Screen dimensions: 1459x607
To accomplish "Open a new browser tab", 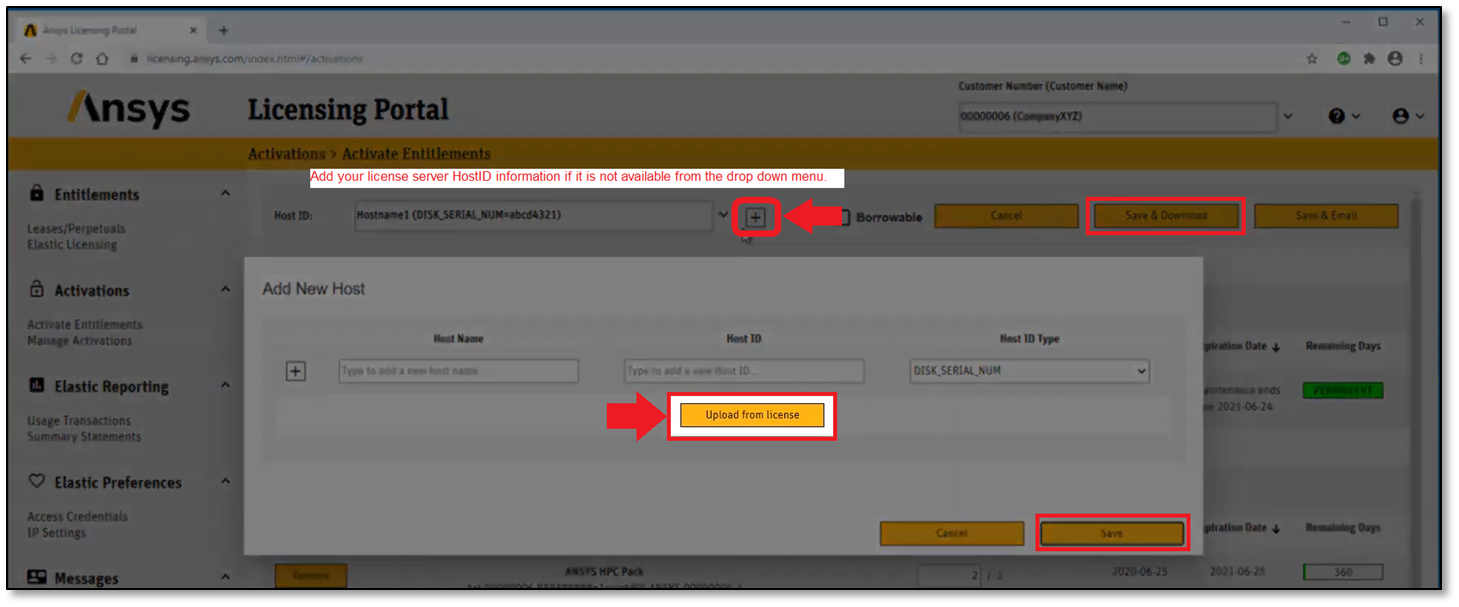I will [224, 30].
